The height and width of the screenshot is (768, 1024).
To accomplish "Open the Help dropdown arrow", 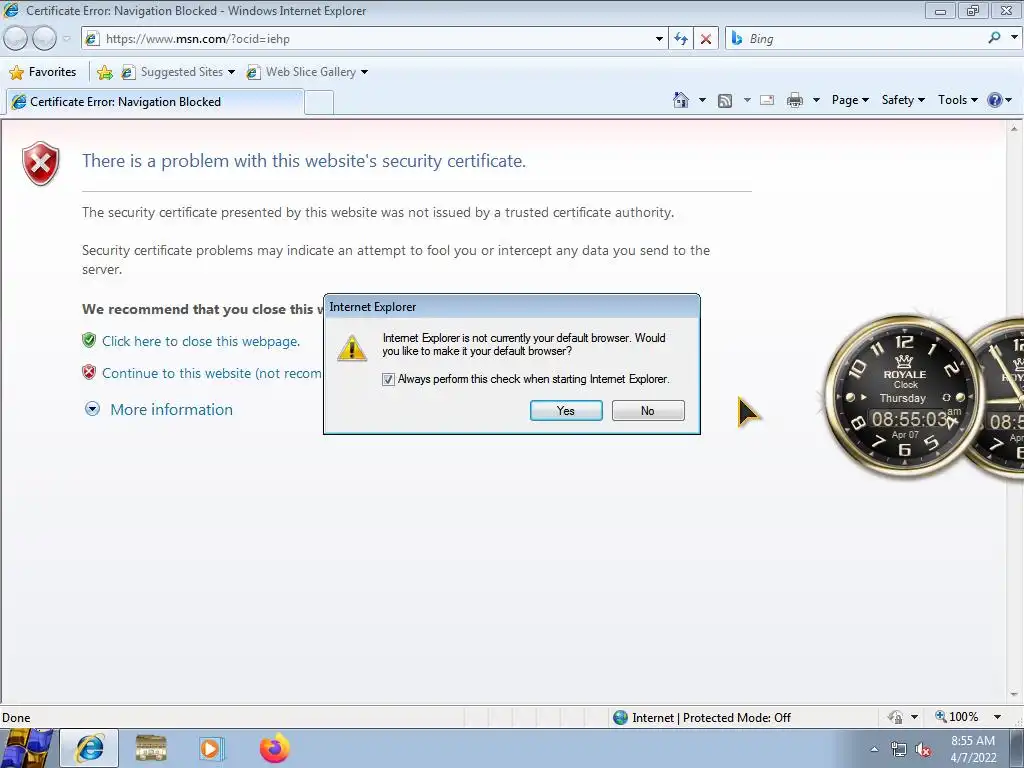I will pyautogui.click(x=1009, y=100).
